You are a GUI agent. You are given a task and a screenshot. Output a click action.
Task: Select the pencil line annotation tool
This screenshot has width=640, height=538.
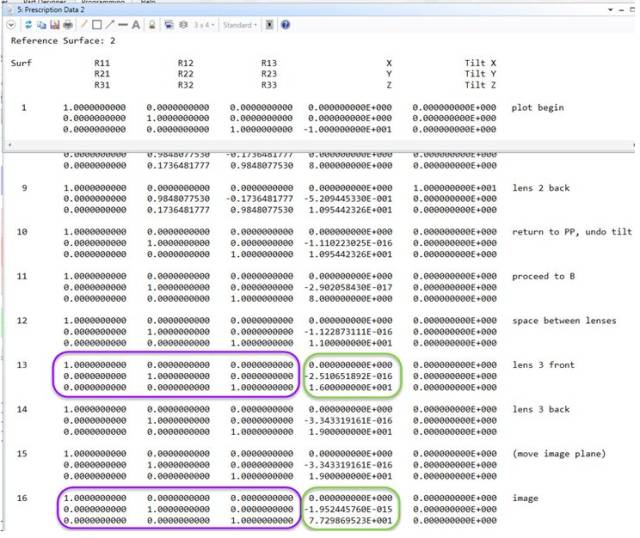click(x=83, y=24)
